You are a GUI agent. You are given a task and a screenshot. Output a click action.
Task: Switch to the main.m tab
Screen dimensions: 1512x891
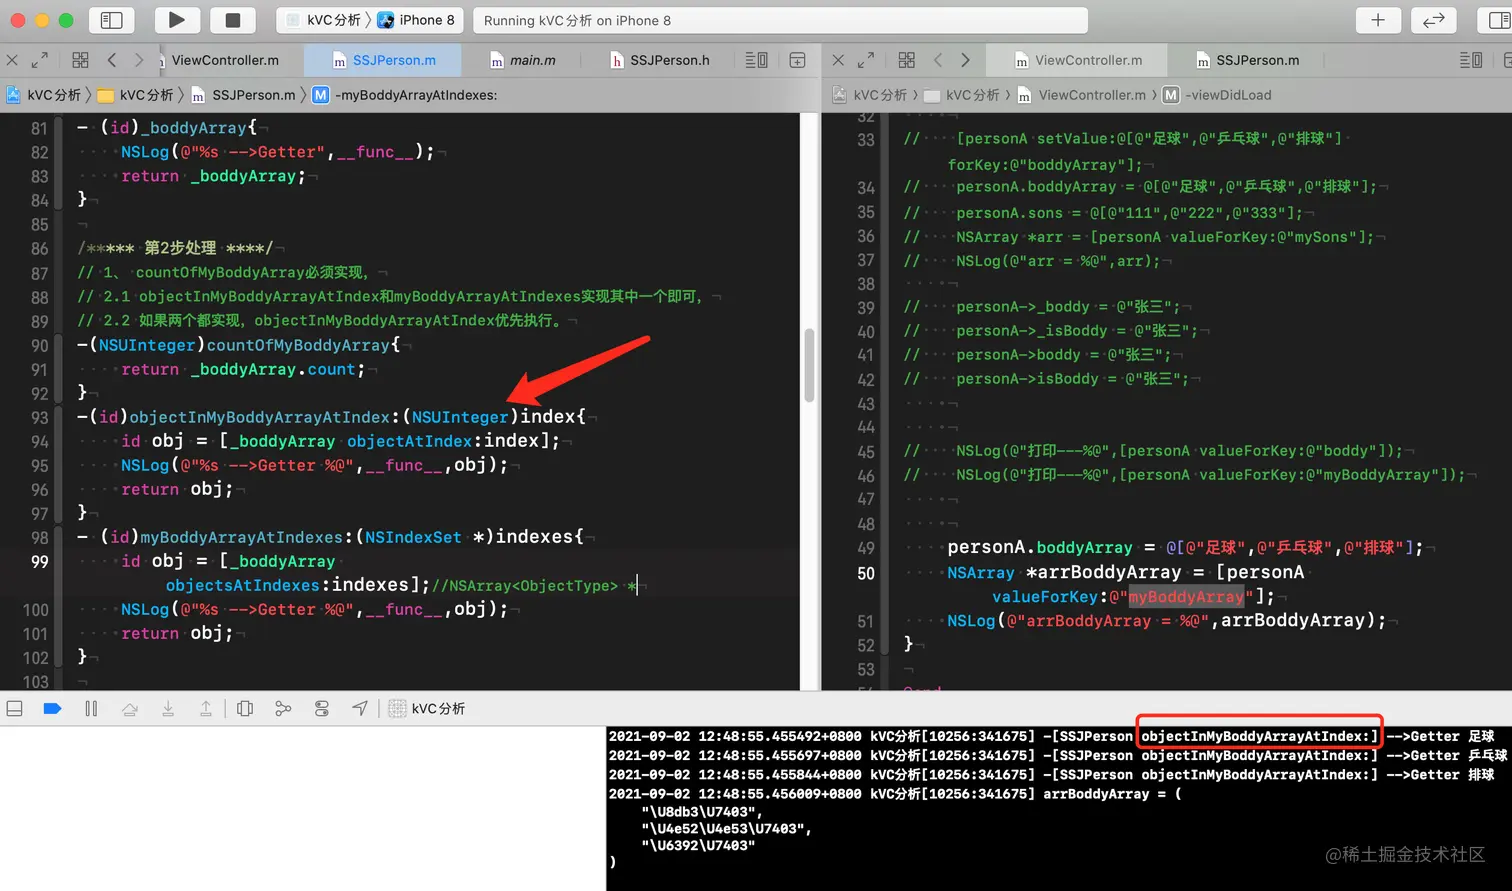pos(523,60)
